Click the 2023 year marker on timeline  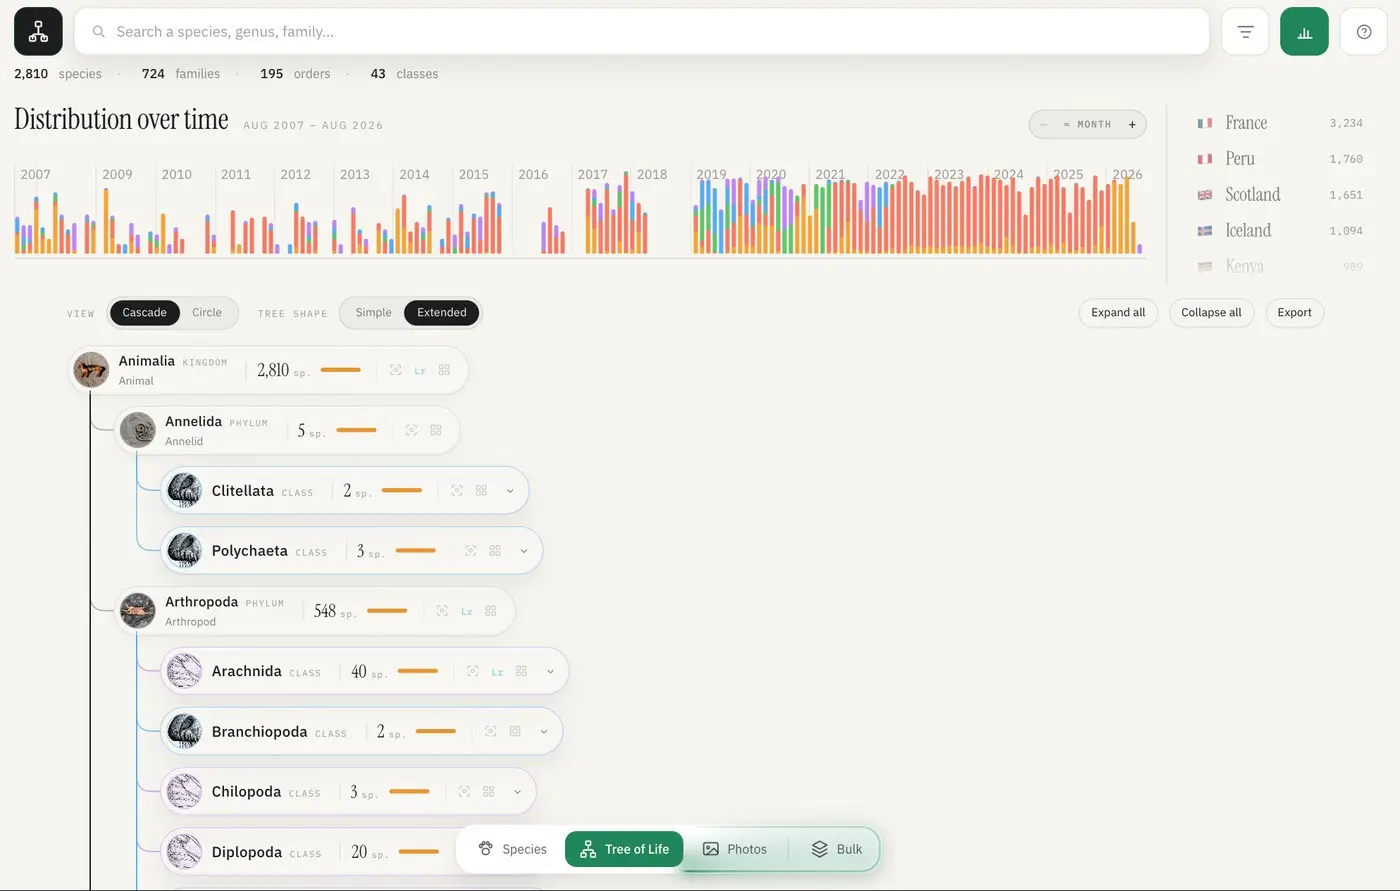pyautogui.click(x=949, y=174)
